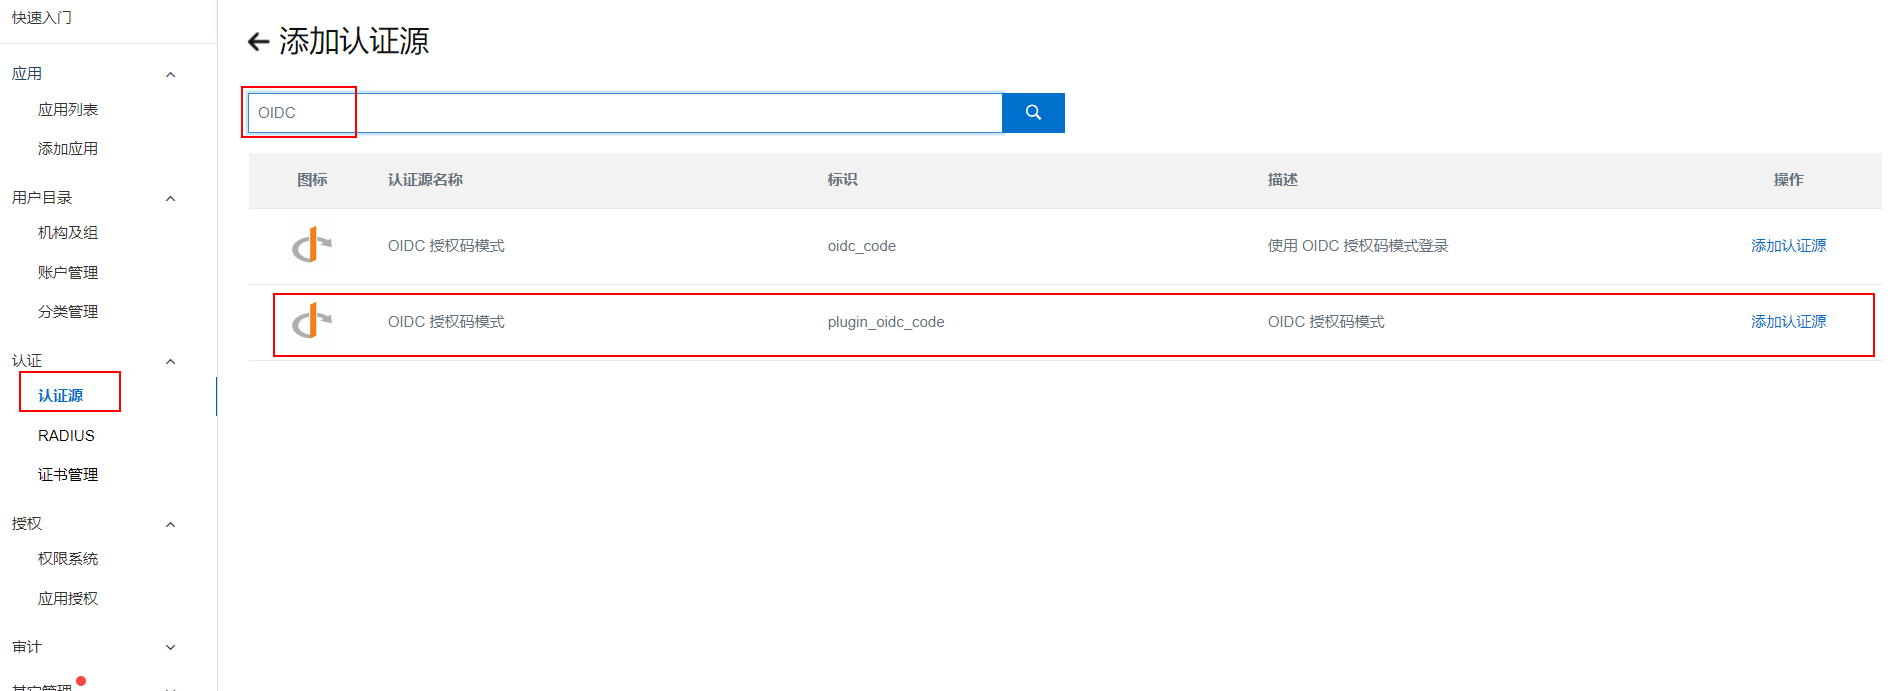Click 添加认证源 link for plugin_oidc_code

tap(1788, 322)
